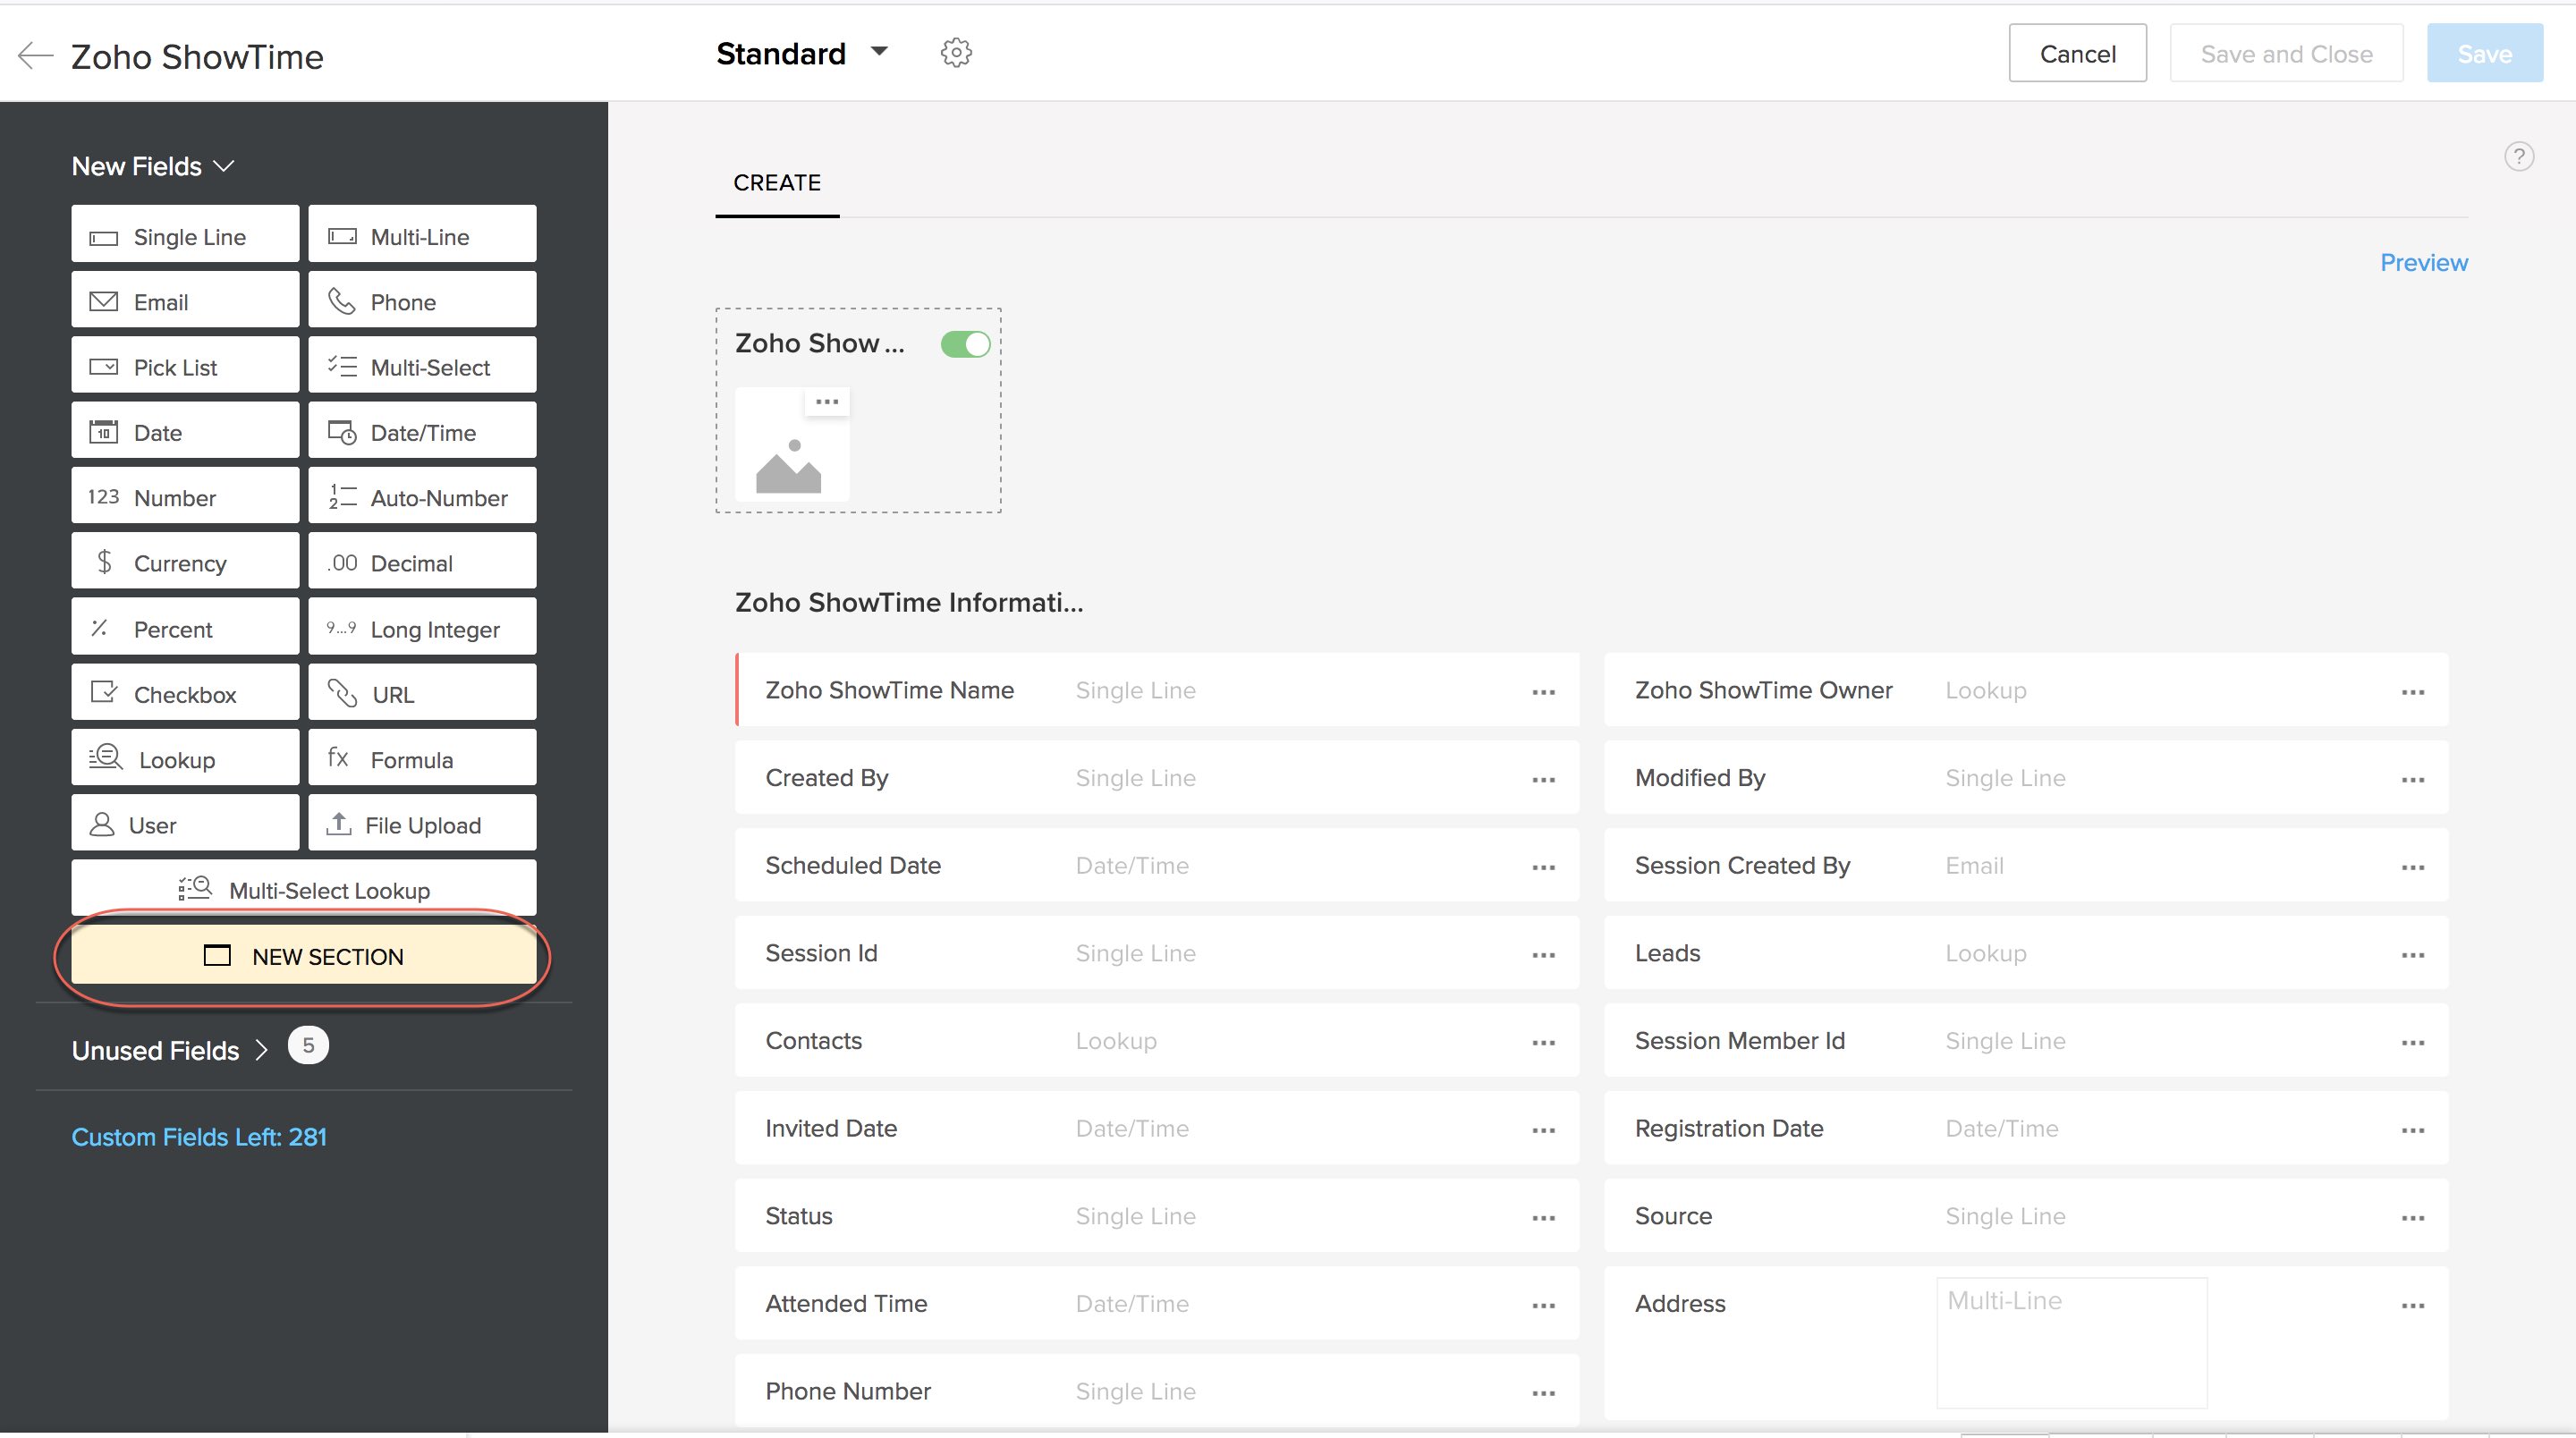
Task: Click the Preview link
Action: [2423, 263]
